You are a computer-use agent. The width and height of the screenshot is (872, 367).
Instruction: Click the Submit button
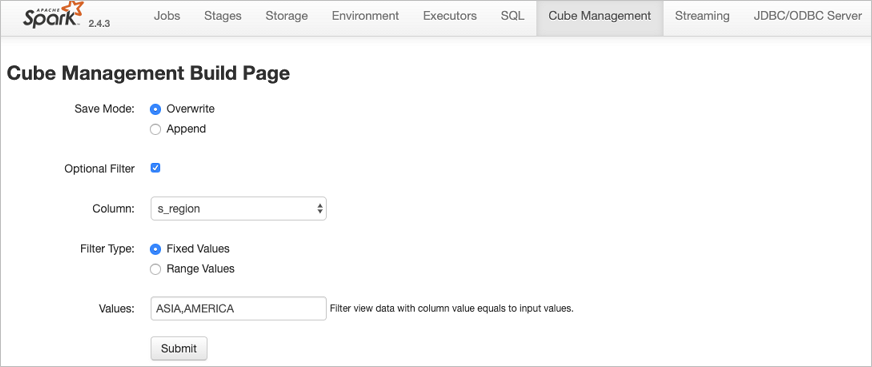pos(179,349)
